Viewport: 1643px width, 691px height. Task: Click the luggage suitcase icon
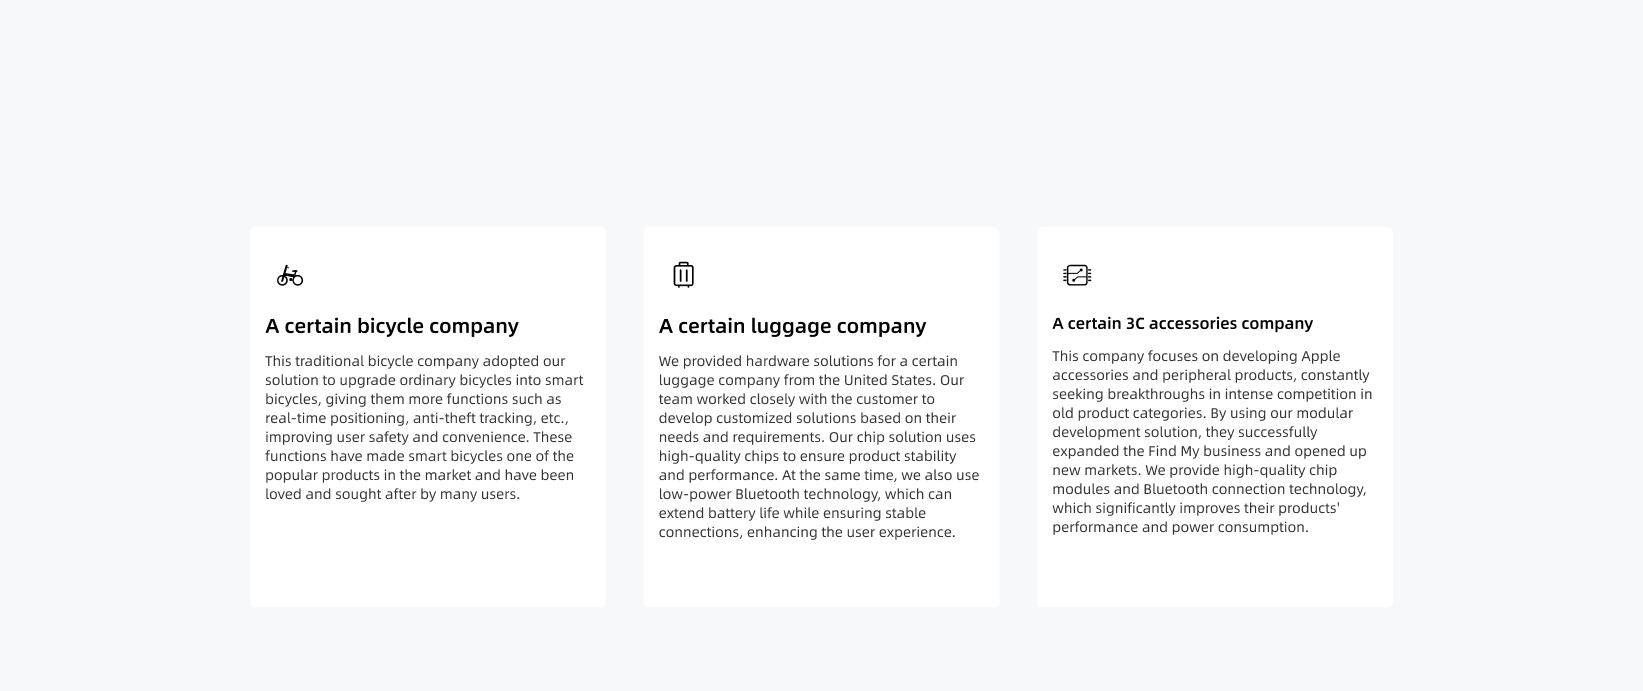(683, 275)
